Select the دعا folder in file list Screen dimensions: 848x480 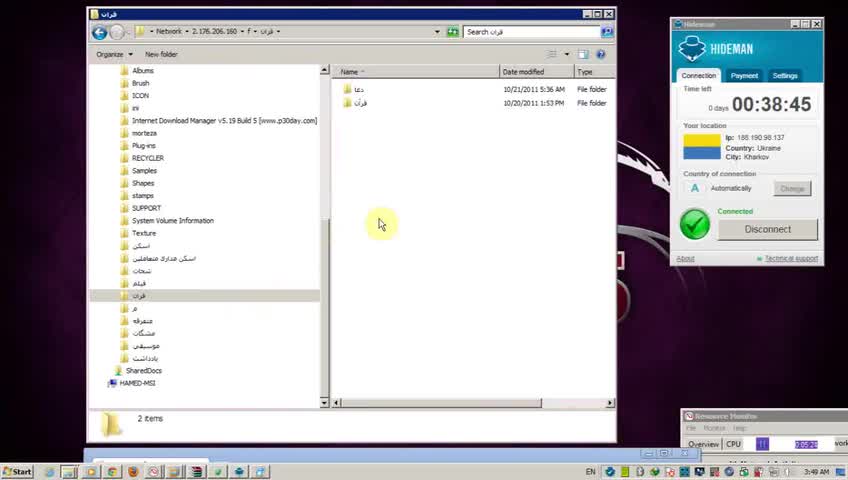[x=354, y=89]
